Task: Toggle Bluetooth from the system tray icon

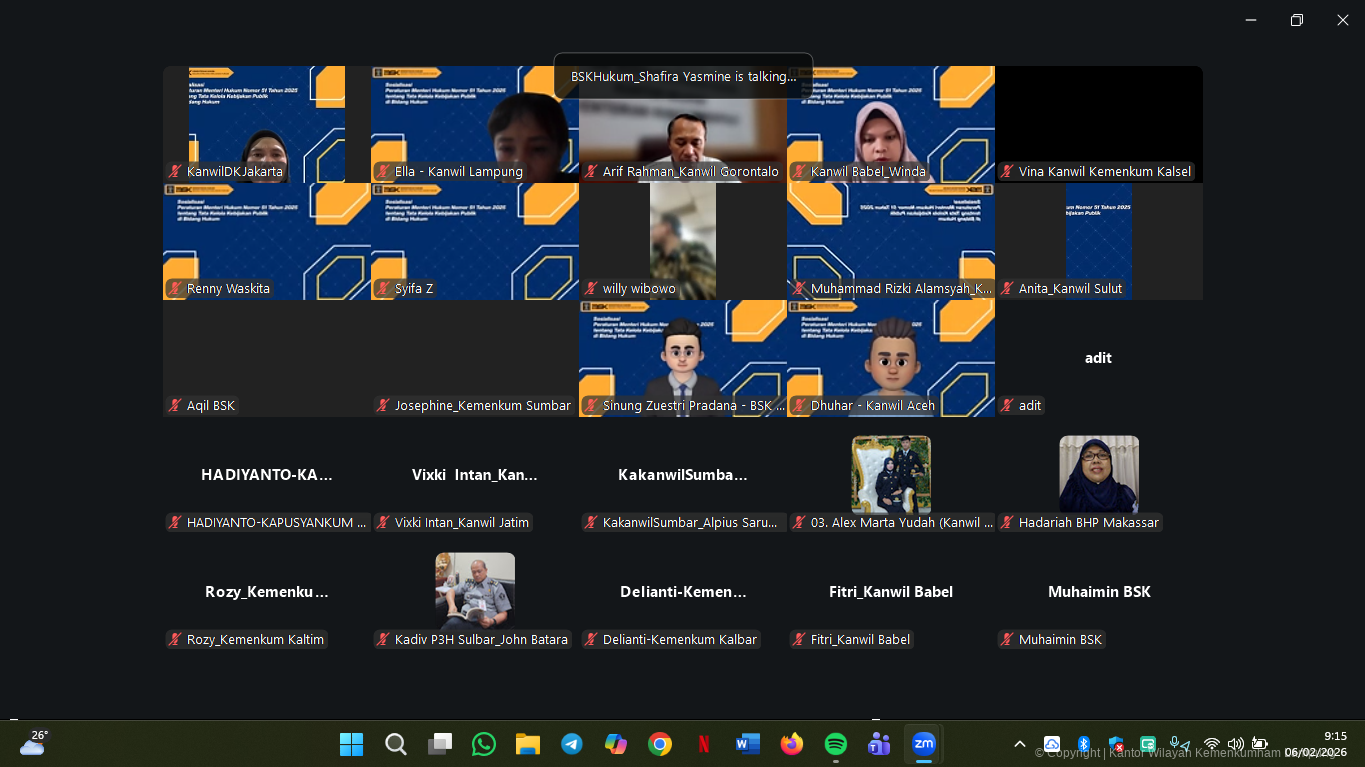Action: click(1083, 744)
